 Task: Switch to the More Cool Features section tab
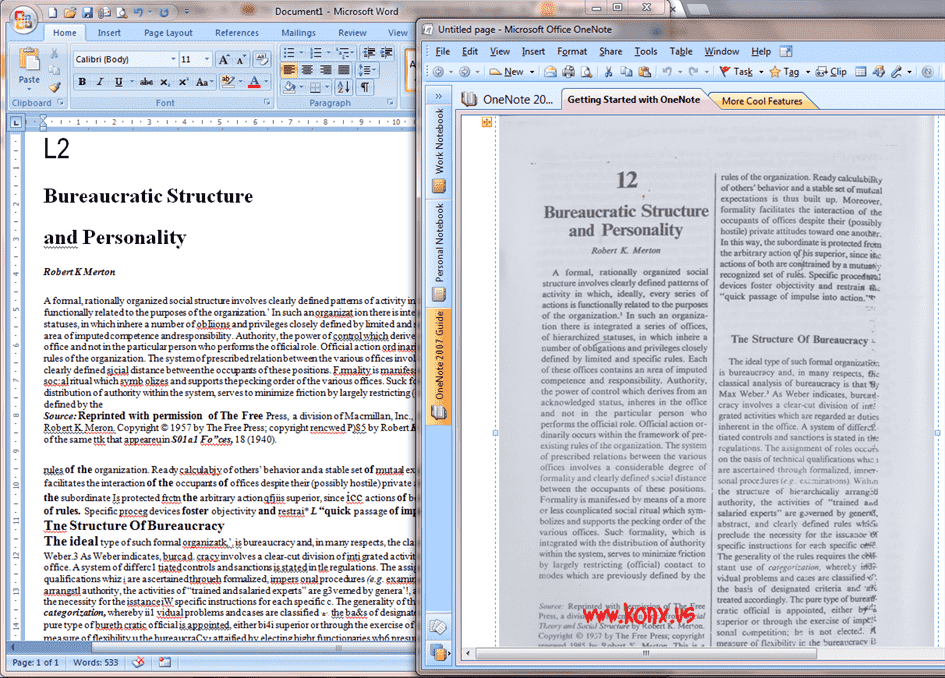[x=762, y=101]
